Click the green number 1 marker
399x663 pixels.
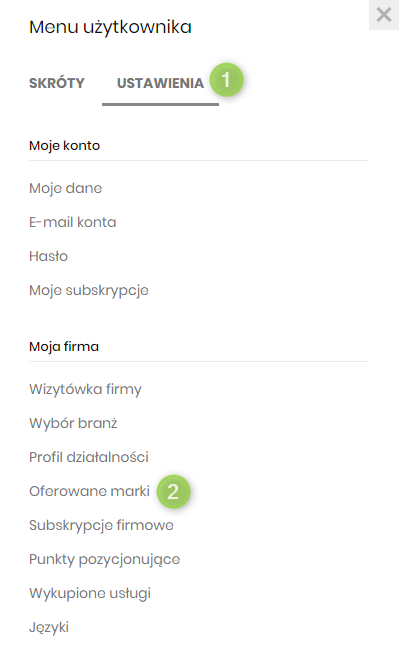point(227,79)
